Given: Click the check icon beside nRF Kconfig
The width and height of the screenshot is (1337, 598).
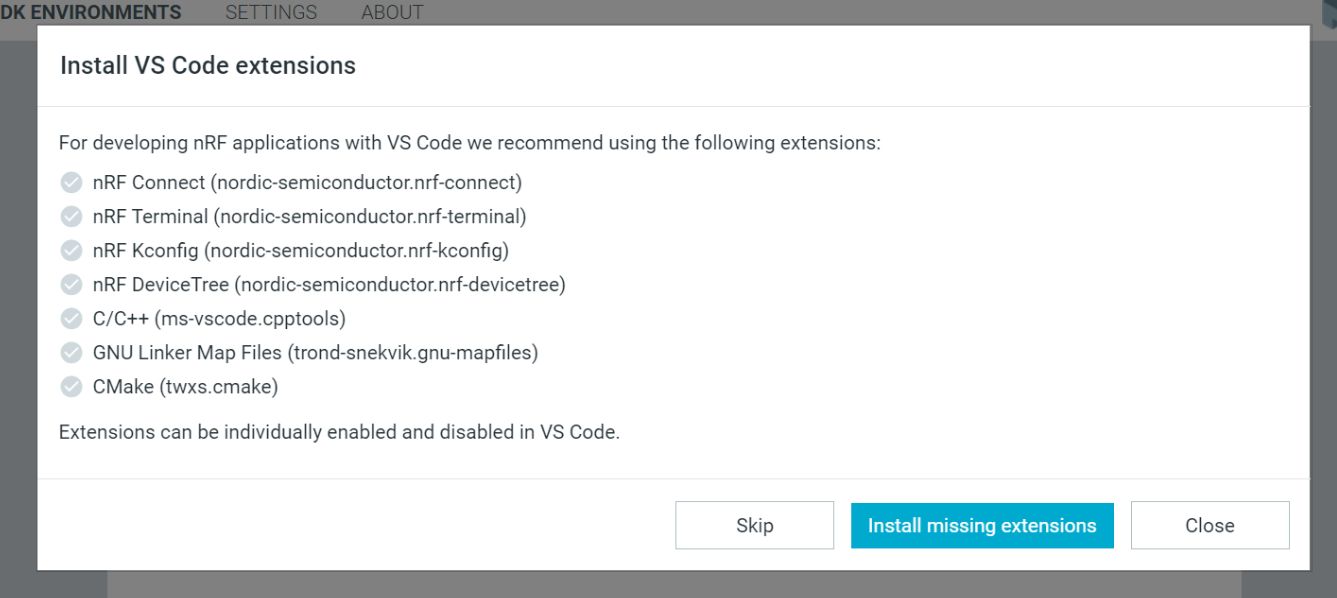Looking at the screenshot, I should point(71,250).
